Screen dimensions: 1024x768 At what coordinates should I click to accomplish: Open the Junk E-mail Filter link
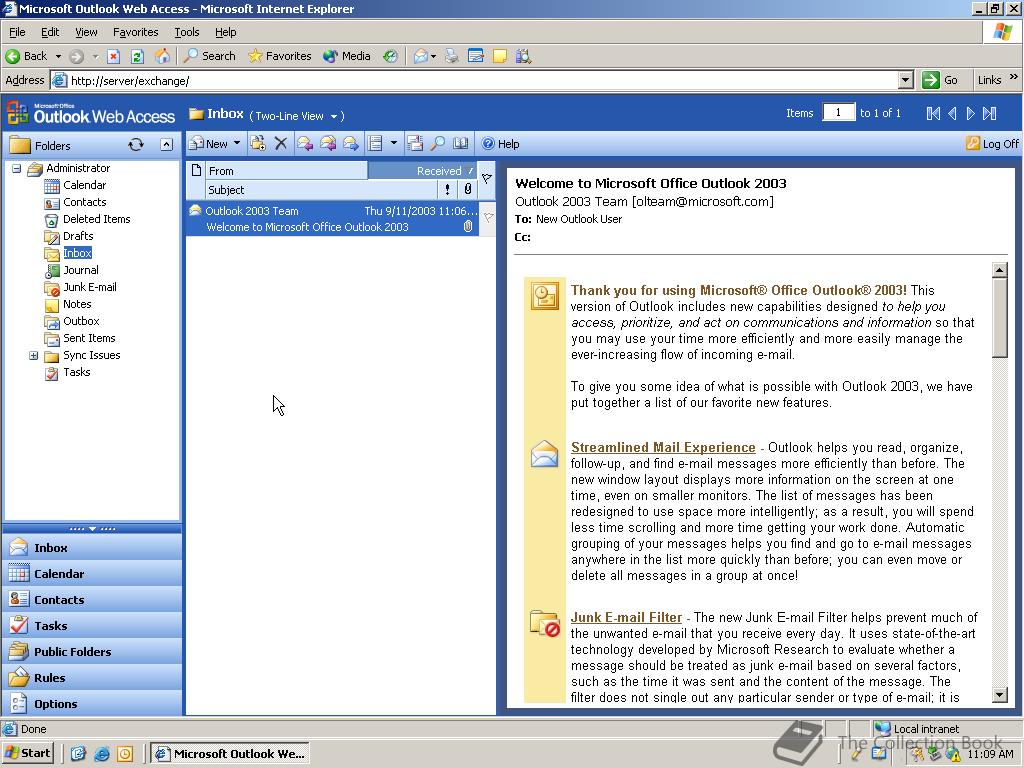pos(626,617)
